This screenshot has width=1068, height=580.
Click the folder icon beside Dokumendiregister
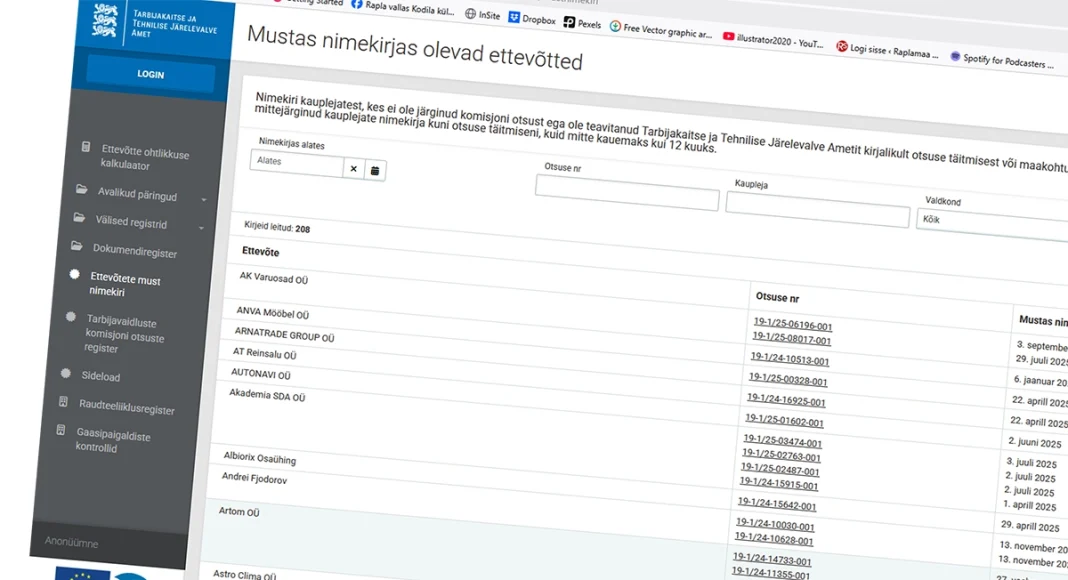tap(76, 246)
